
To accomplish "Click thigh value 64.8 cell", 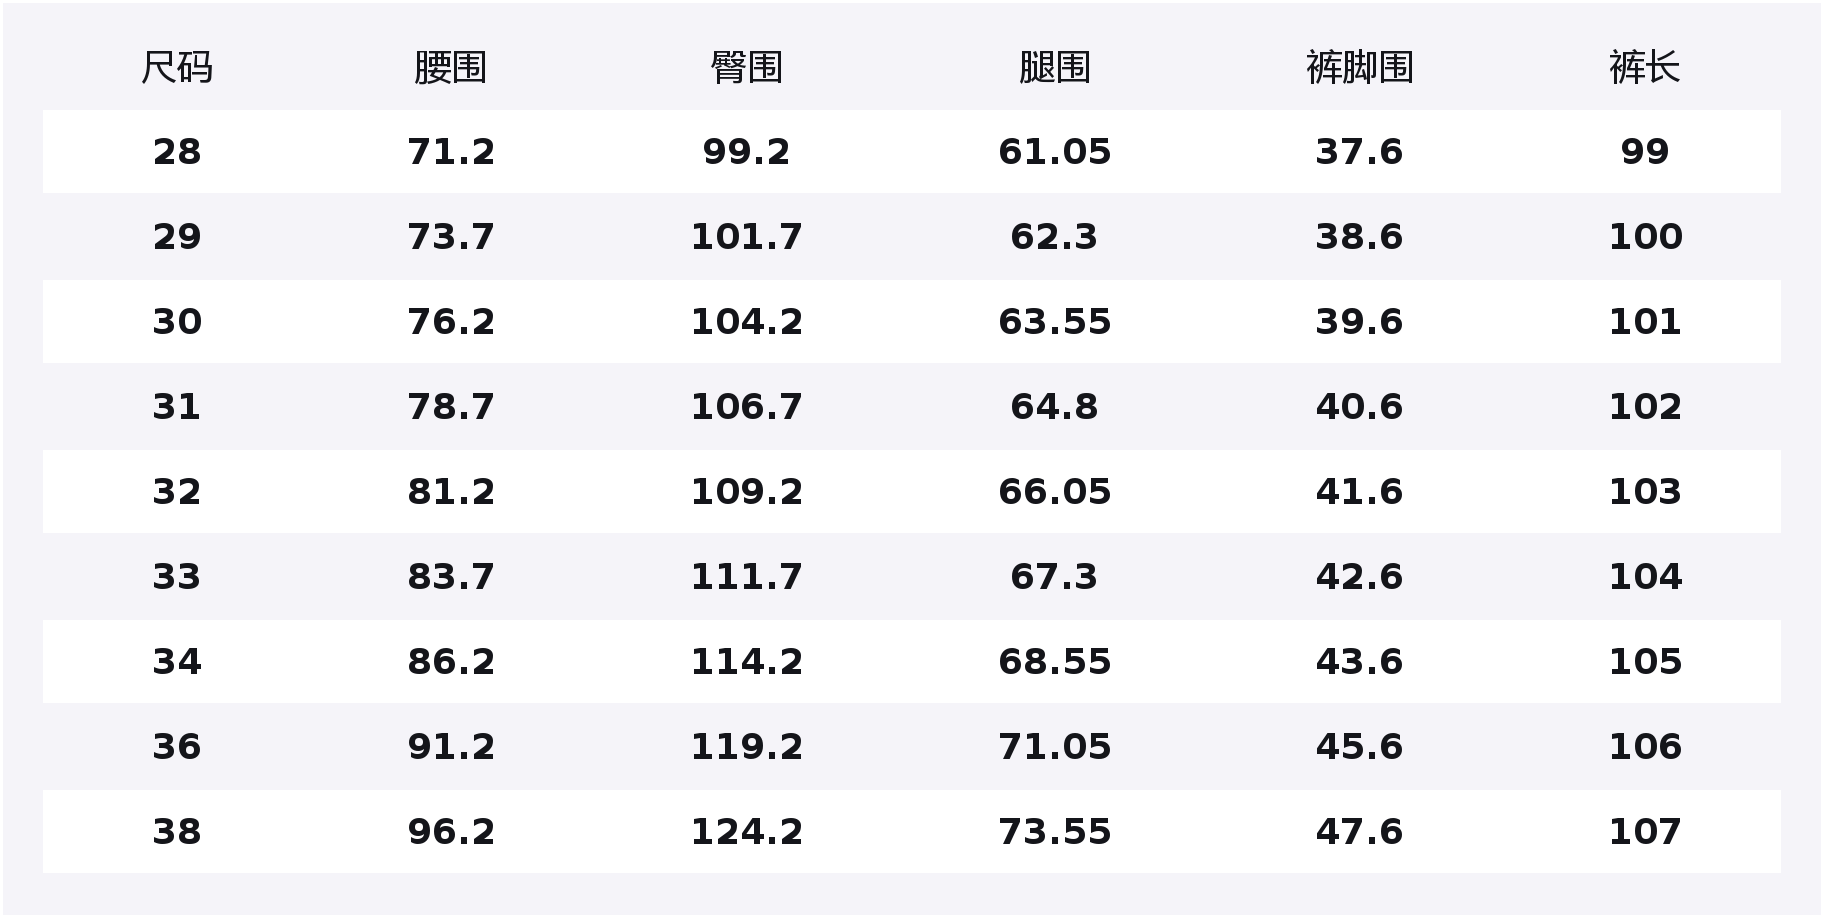I will click(1055, 407).
